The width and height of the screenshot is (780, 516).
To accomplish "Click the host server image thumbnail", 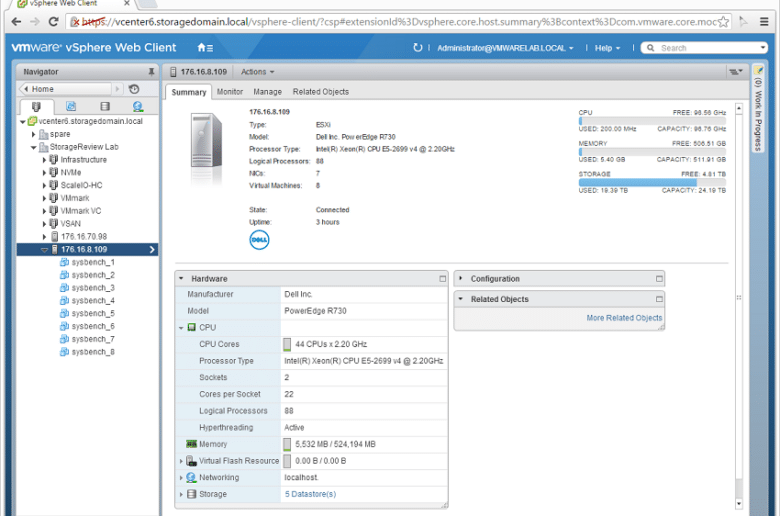I will pos(206,142).
